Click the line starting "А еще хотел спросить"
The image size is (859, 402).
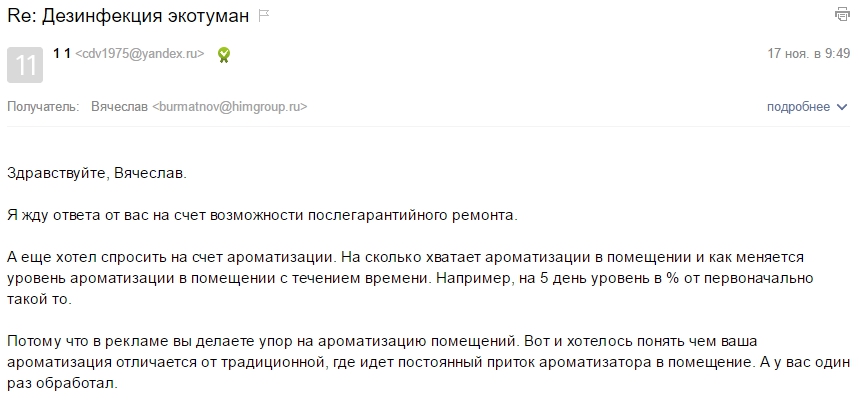[x=398, y=257]
